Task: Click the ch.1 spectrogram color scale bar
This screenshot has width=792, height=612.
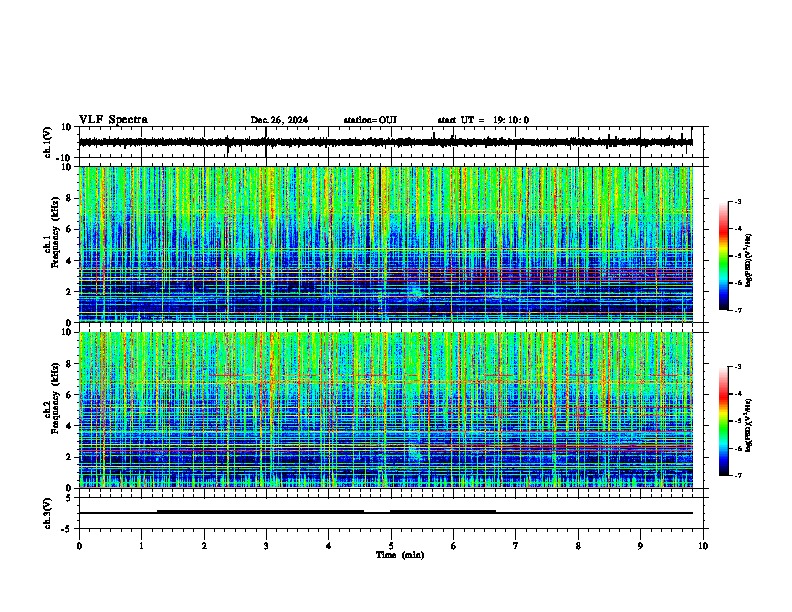Action: coord(724,256)
